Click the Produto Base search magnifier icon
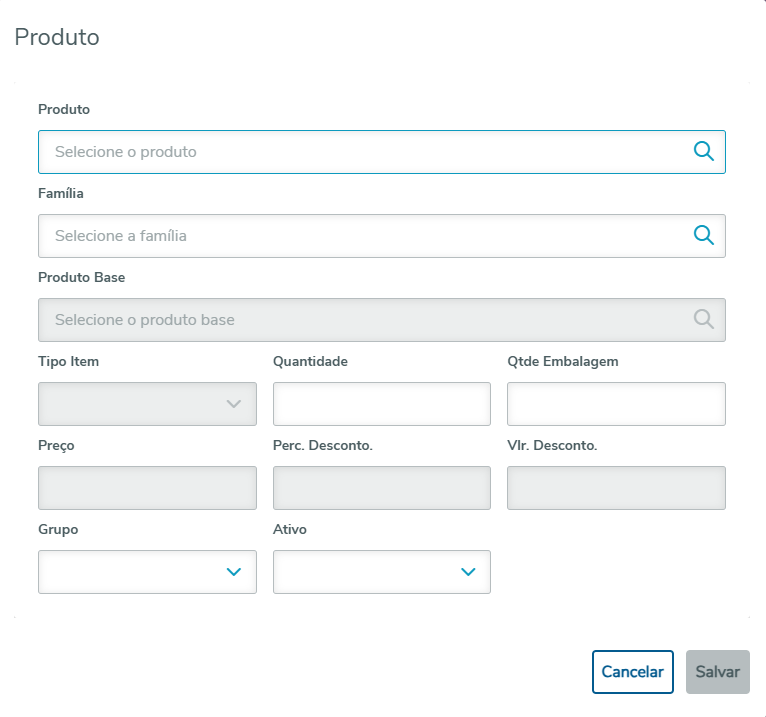This screenshot has width=766, height=717. pyautogui.click(x=703, y=320)
